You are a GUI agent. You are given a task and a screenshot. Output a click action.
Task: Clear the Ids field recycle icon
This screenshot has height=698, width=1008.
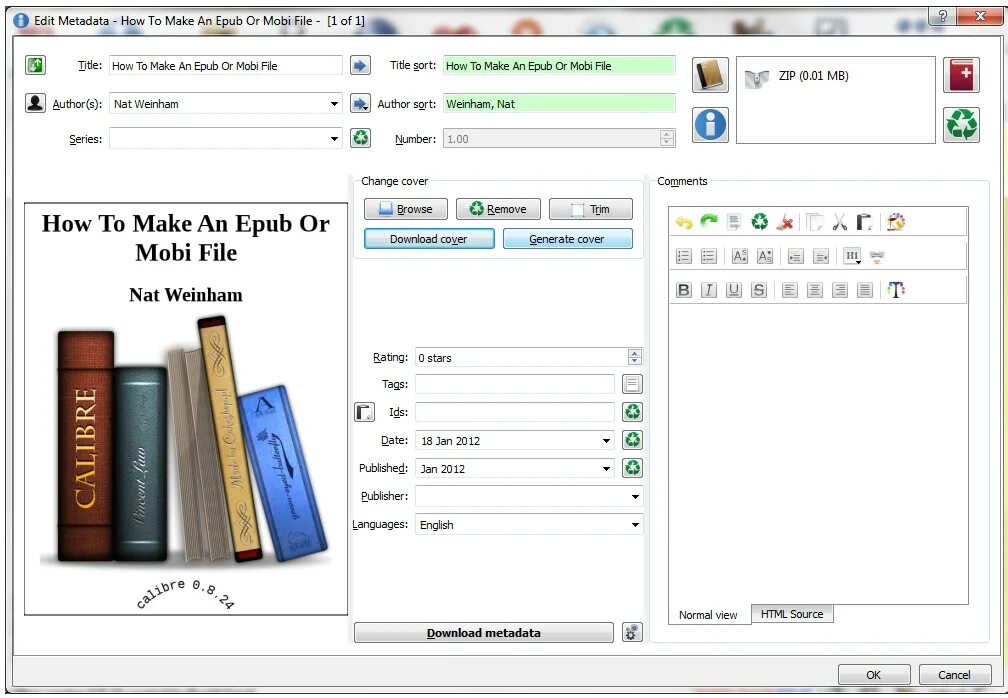click(633, 412)
